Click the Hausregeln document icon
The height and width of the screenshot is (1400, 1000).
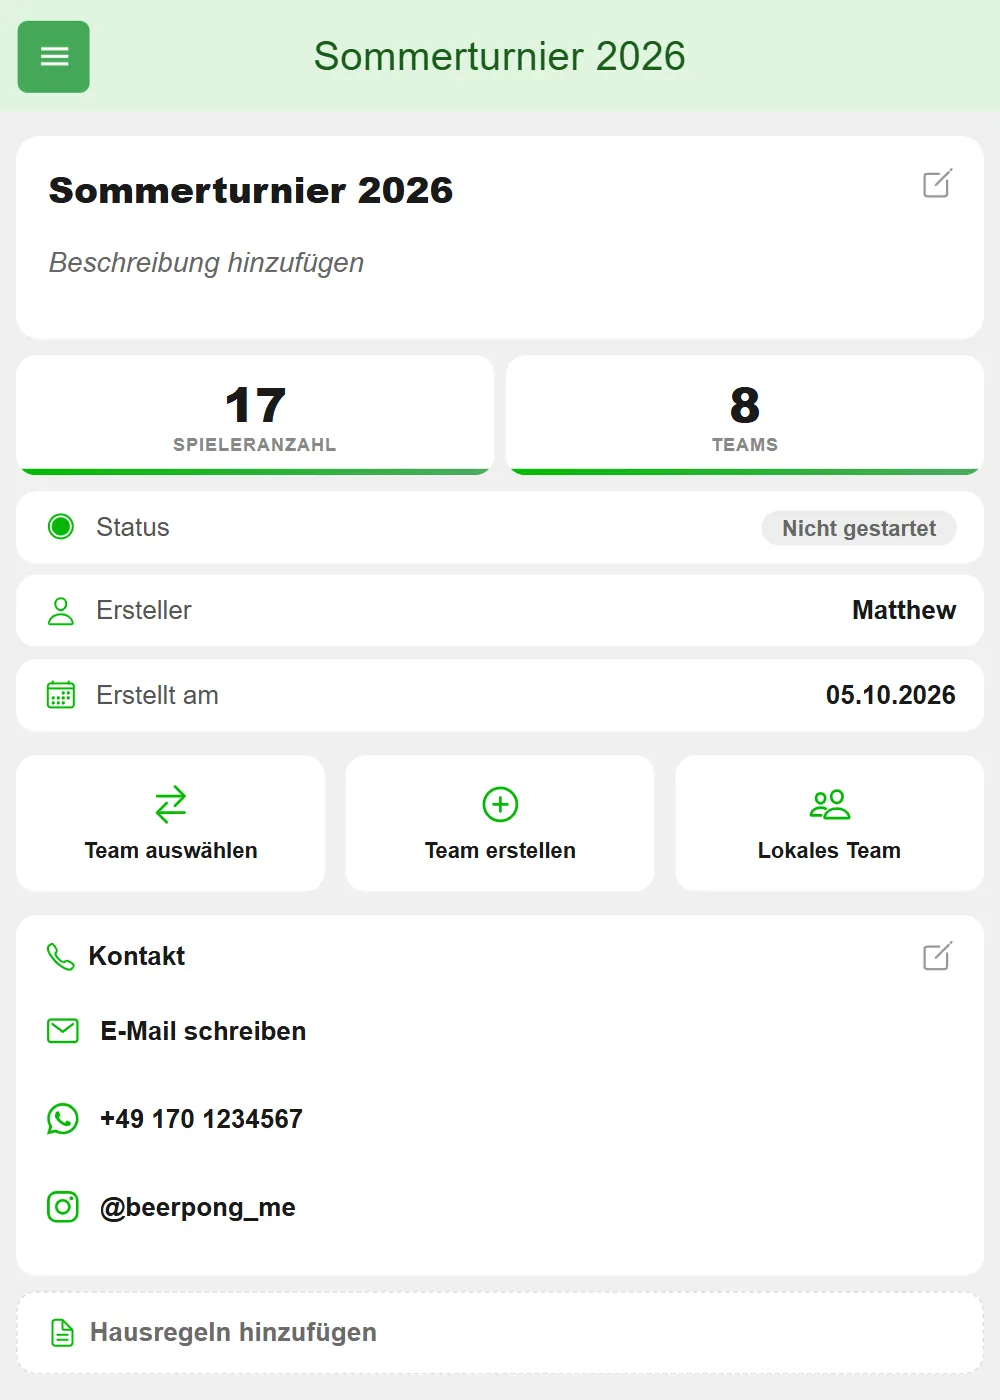coord(63,1333)
